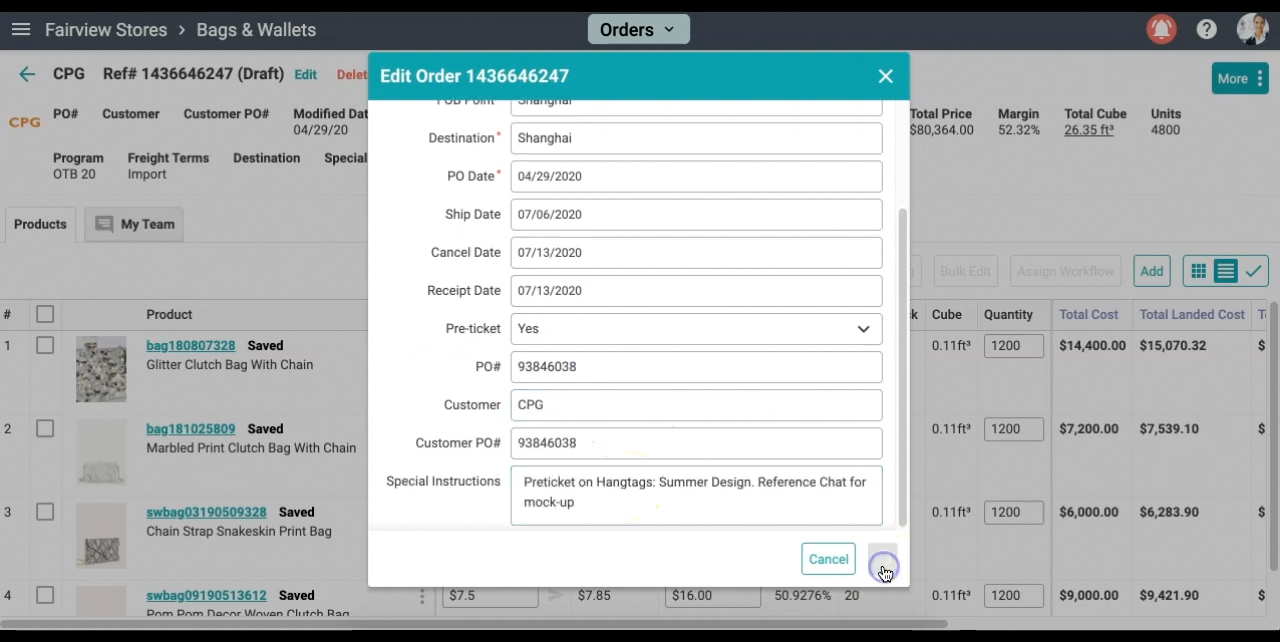Switch to grid view layout
Image resolution: width=1280 pixels, height=642 pixels.
pos(1198,271)
